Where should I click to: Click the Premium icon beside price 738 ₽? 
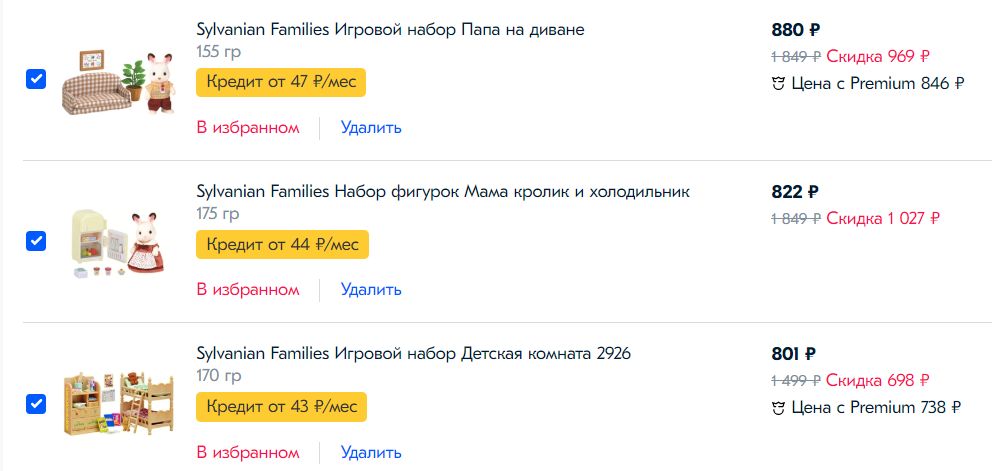click(x=779, y=407)
